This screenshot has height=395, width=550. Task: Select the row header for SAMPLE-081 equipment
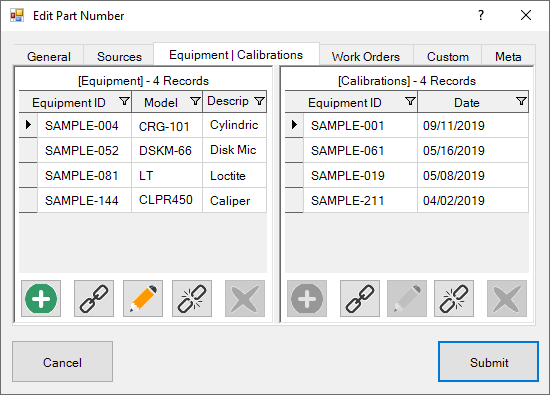pyautogui.click(x=28, y=175)
